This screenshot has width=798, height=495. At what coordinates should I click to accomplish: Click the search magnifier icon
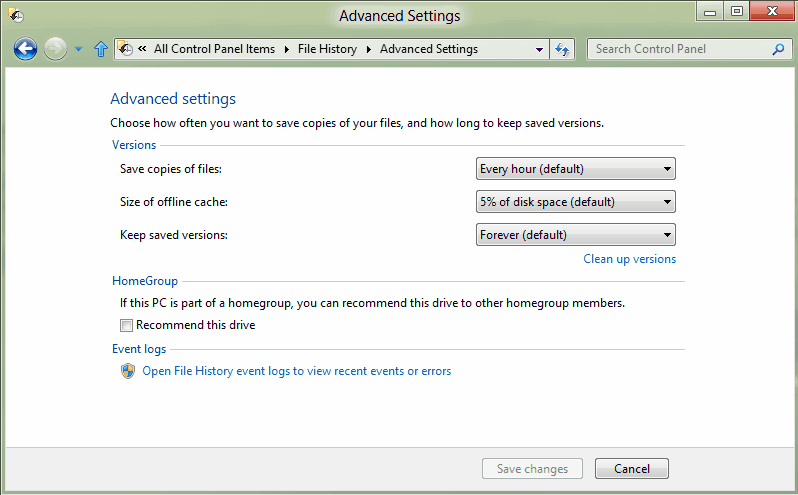(778, 49)
